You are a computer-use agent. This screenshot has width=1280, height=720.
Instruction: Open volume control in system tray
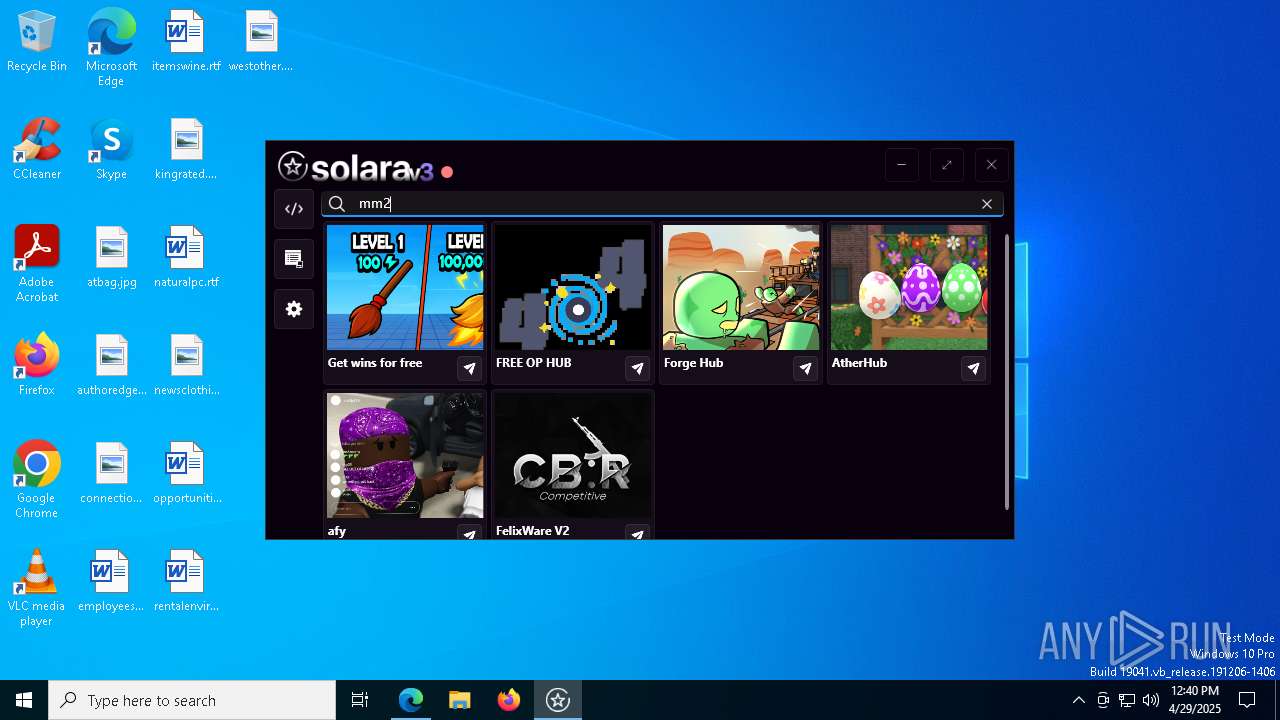(1151, 700)
